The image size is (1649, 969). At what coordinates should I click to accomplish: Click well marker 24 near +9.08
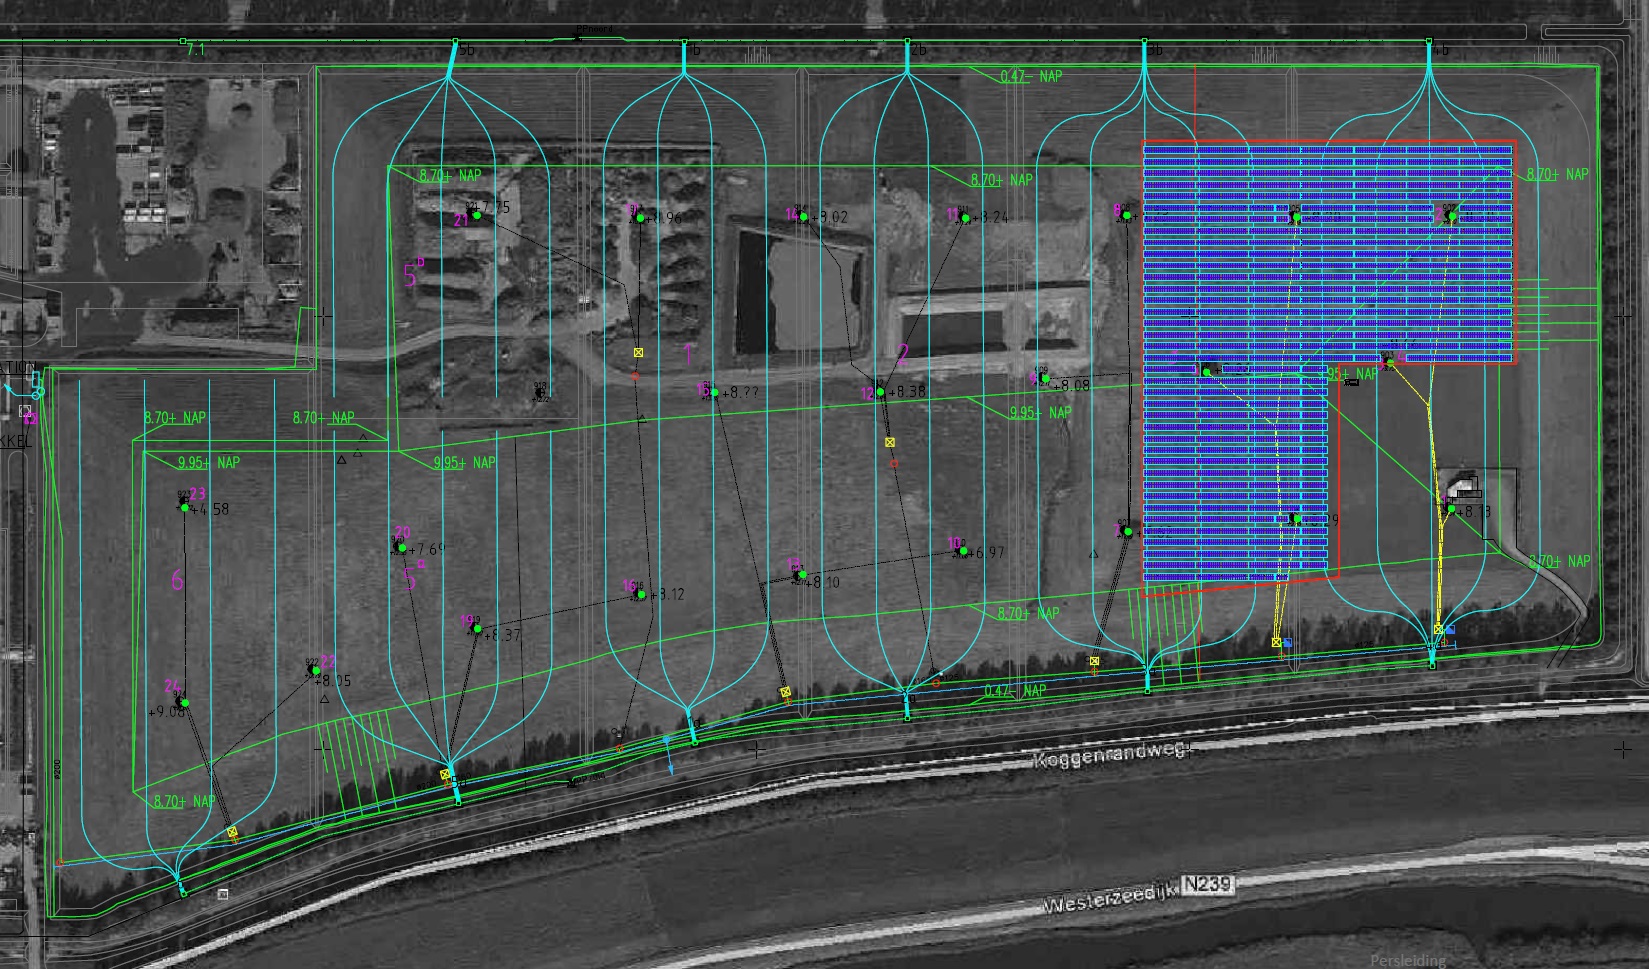point(184,703)
